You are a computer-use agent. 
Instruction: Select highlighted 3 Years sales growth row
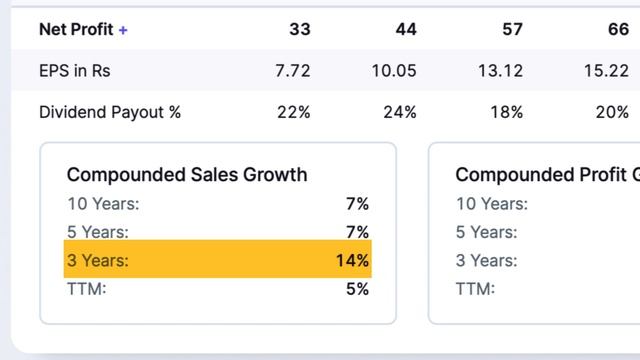pos(218,260)
